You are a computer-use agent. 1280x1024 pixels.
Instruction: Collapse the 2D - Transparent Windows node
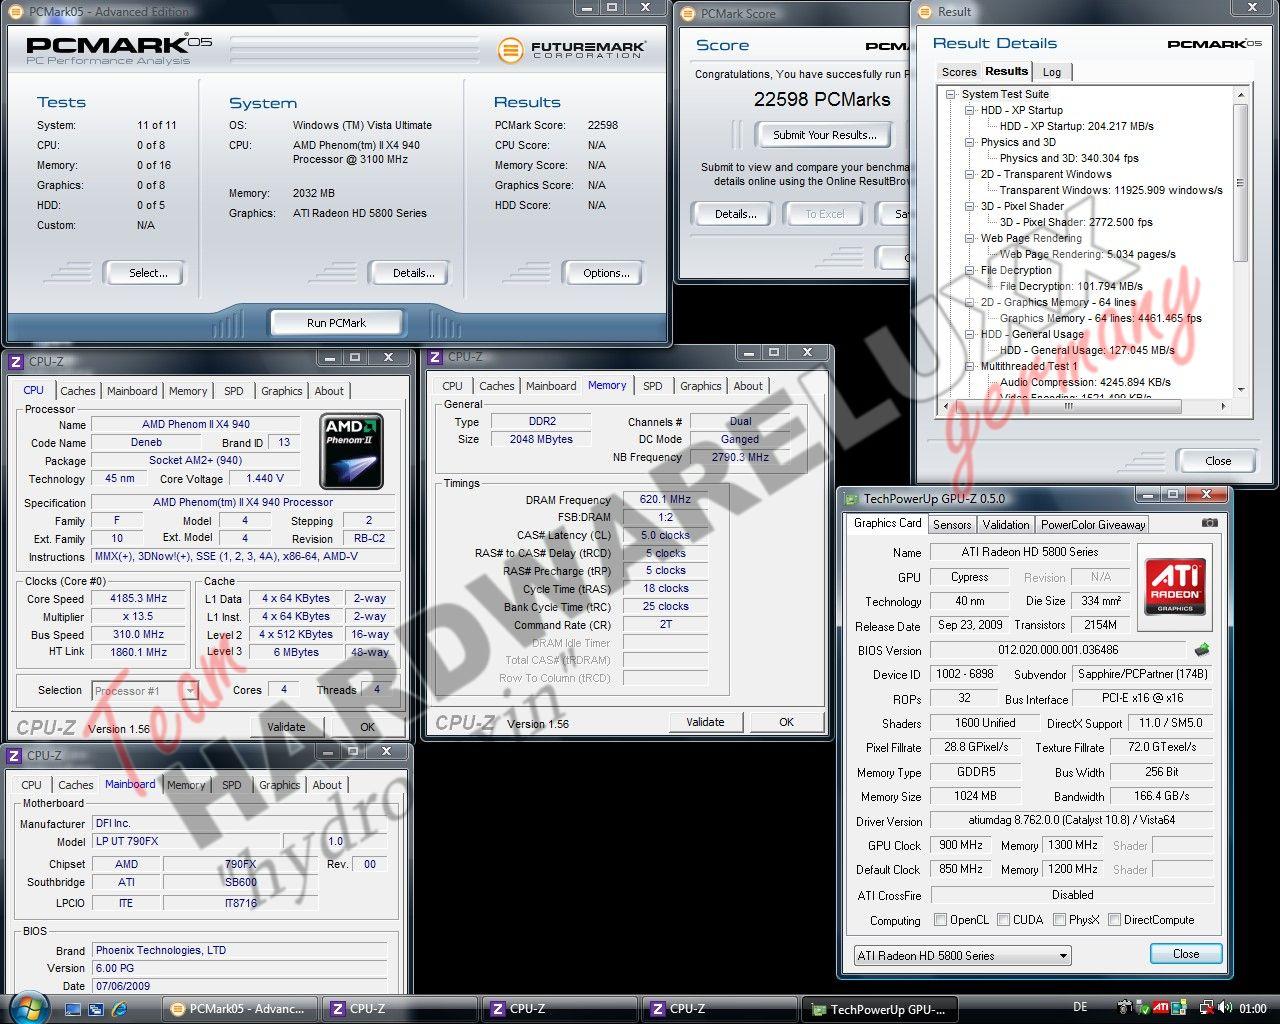[970, 174]
